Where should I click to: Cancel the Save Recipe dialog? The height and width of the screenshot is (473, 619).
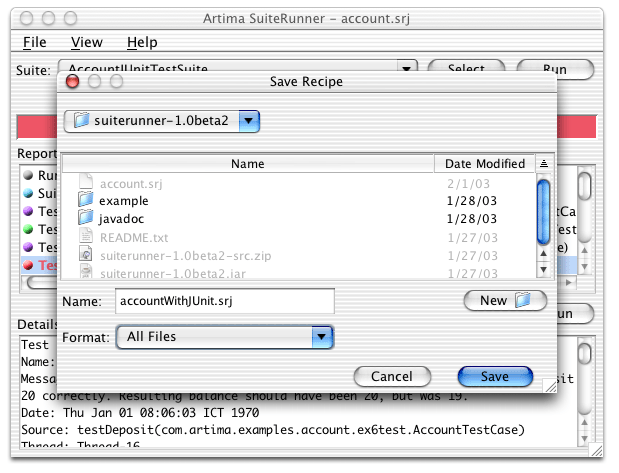tap(392, 376)
